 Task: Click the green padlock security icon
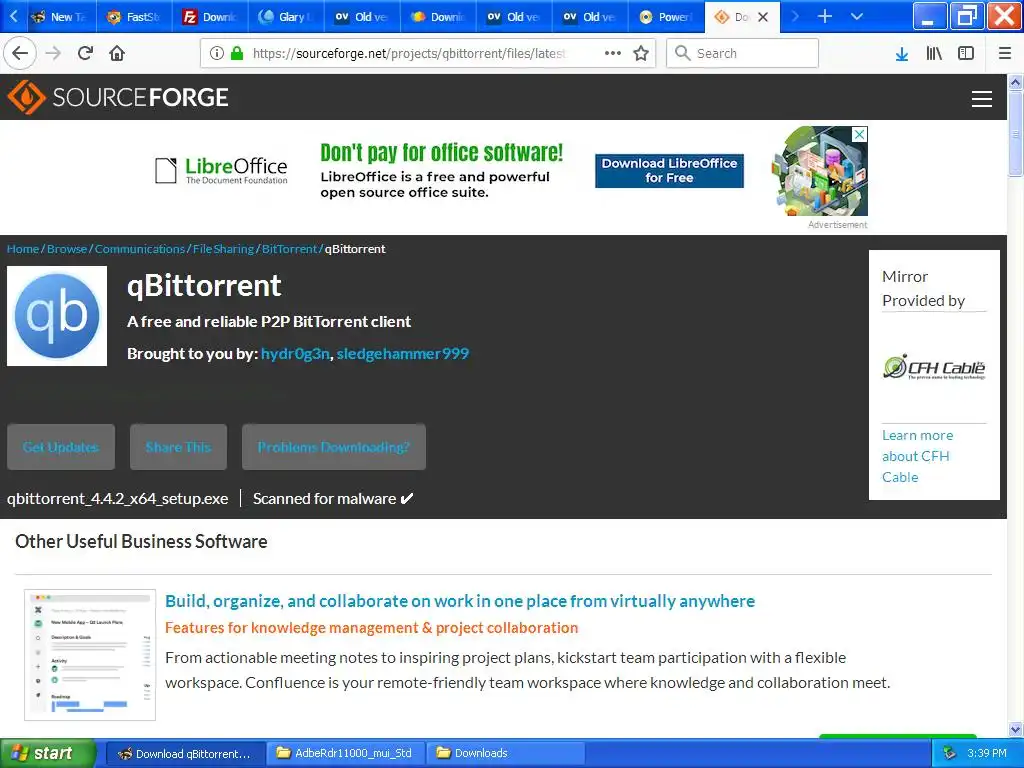pyautogui.click(x=237, y=54)
